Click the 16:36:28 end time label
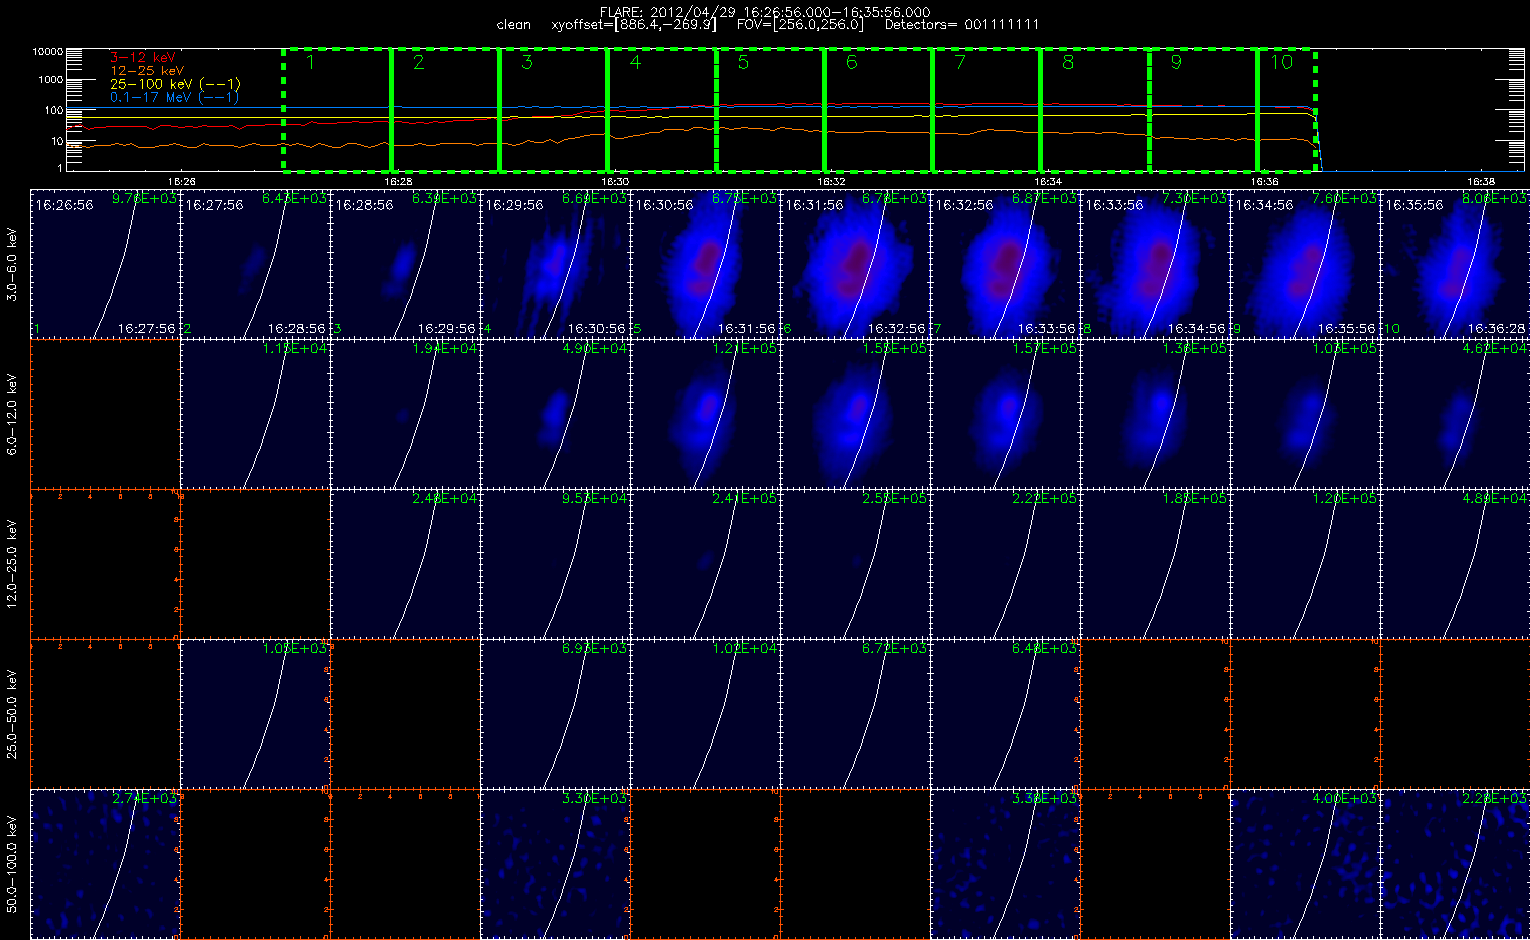 tap(1497, 328)
